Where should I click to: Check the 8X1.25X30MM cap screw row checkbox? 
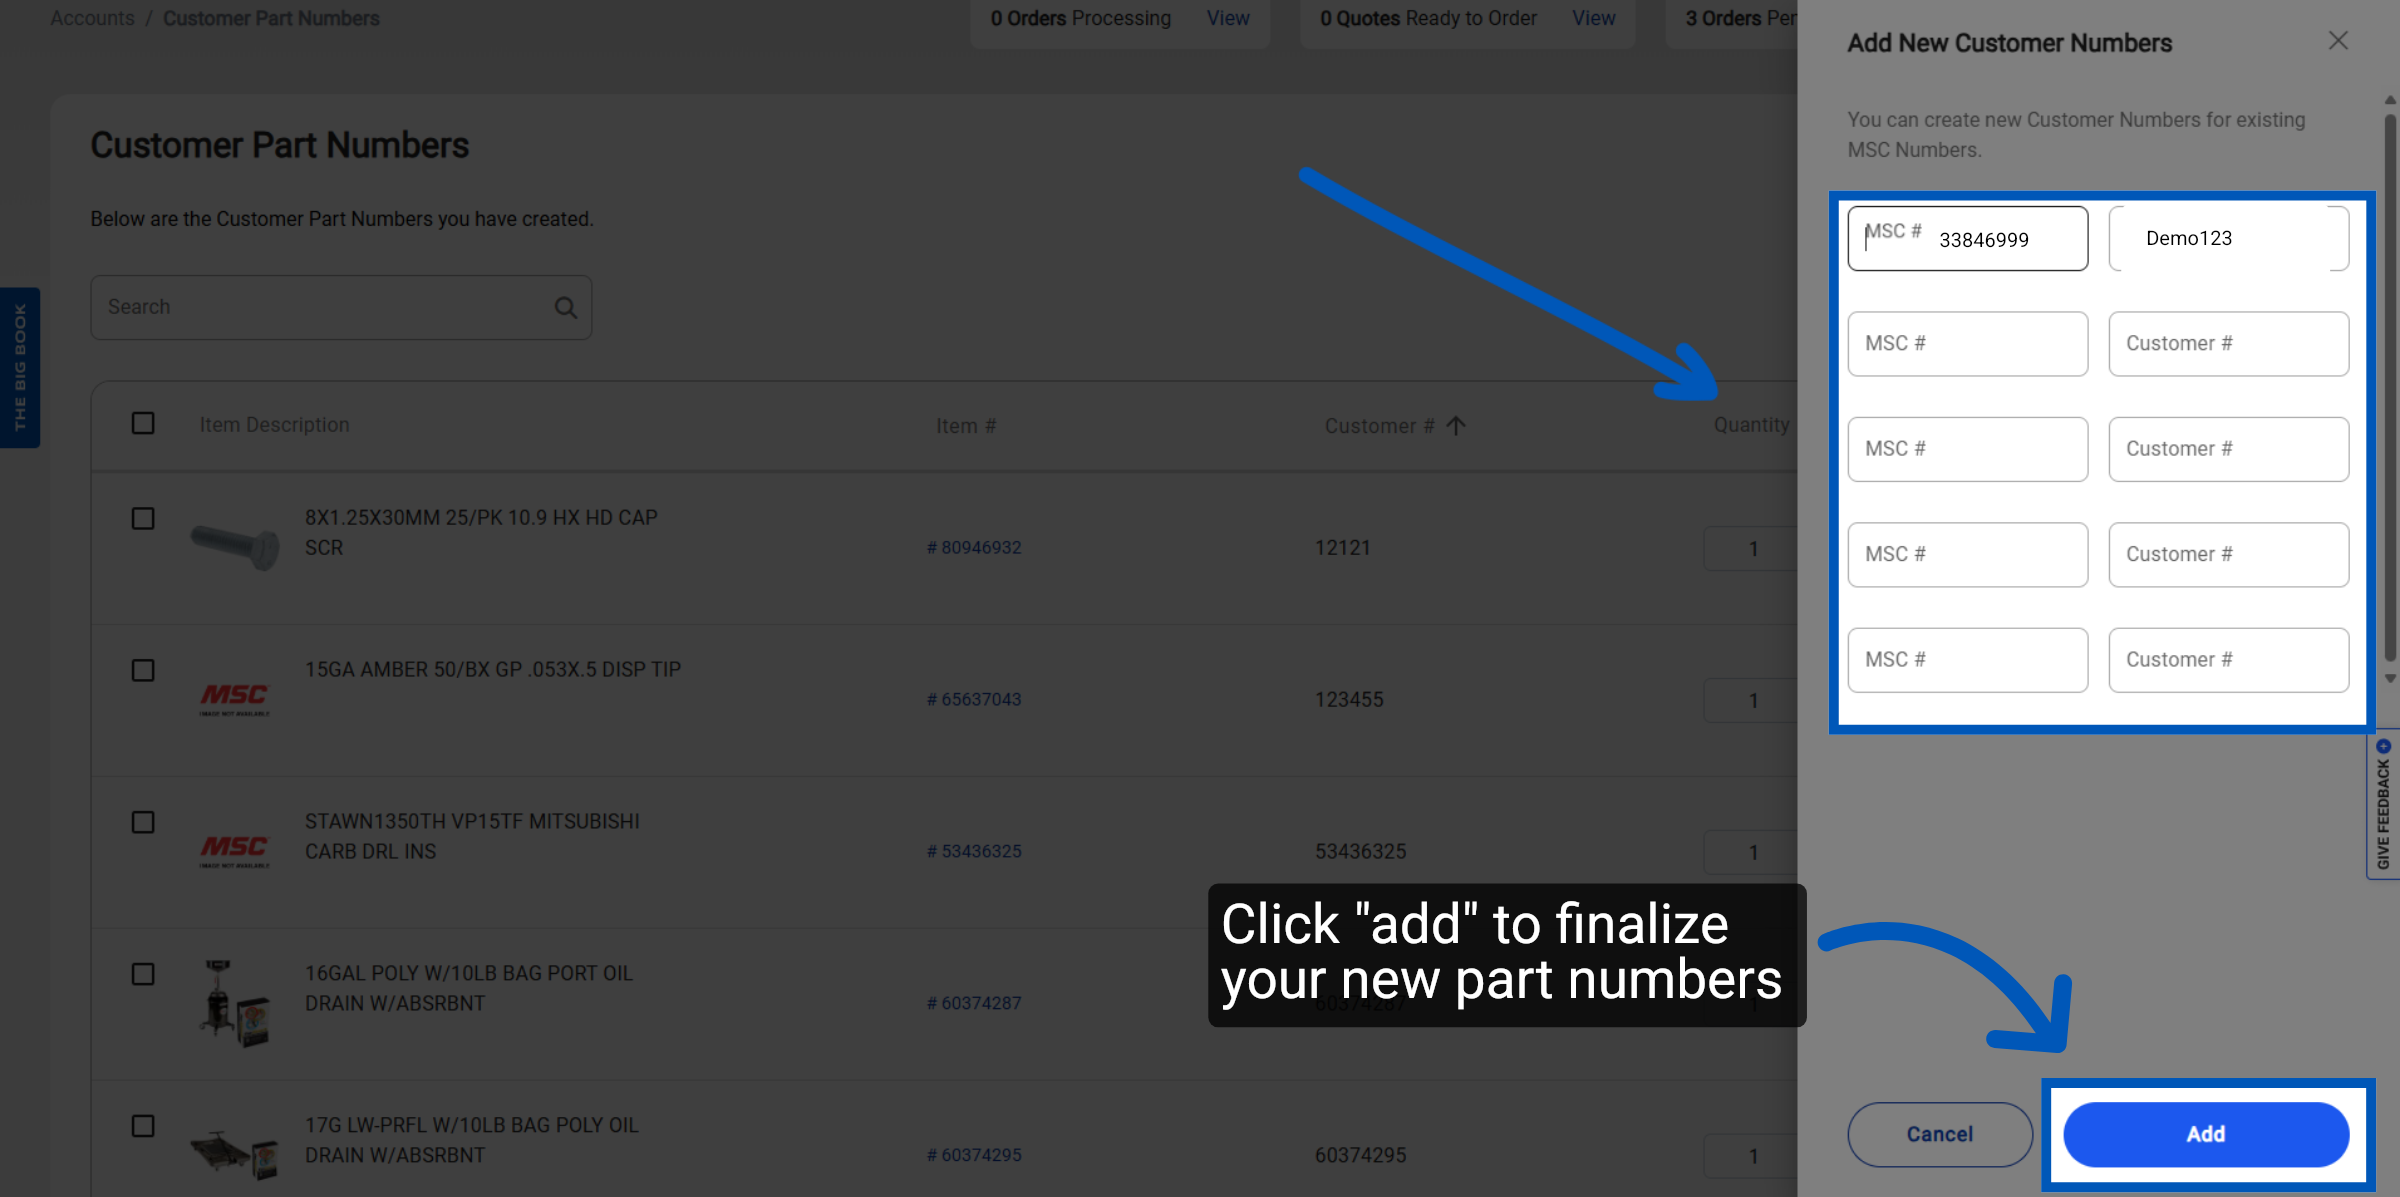(x=143, y=518)
